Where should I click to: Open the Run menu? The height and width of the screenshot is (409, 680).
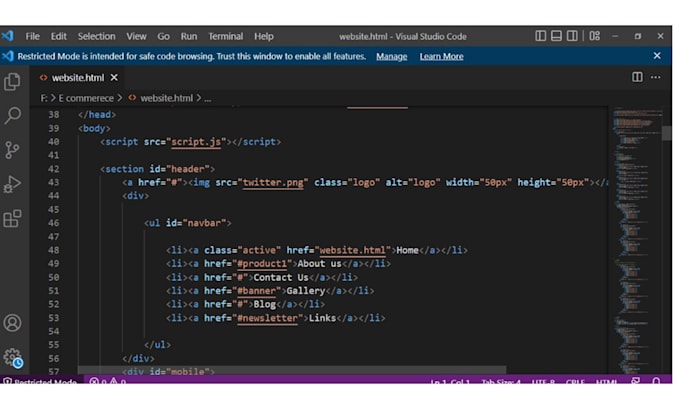pos(189,36)
